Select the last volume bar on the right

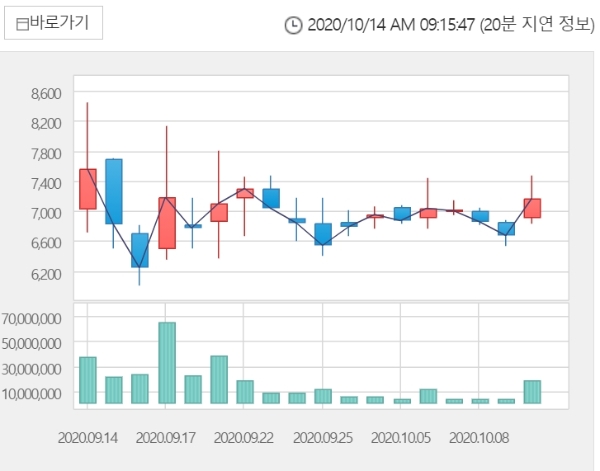point(532,392)
